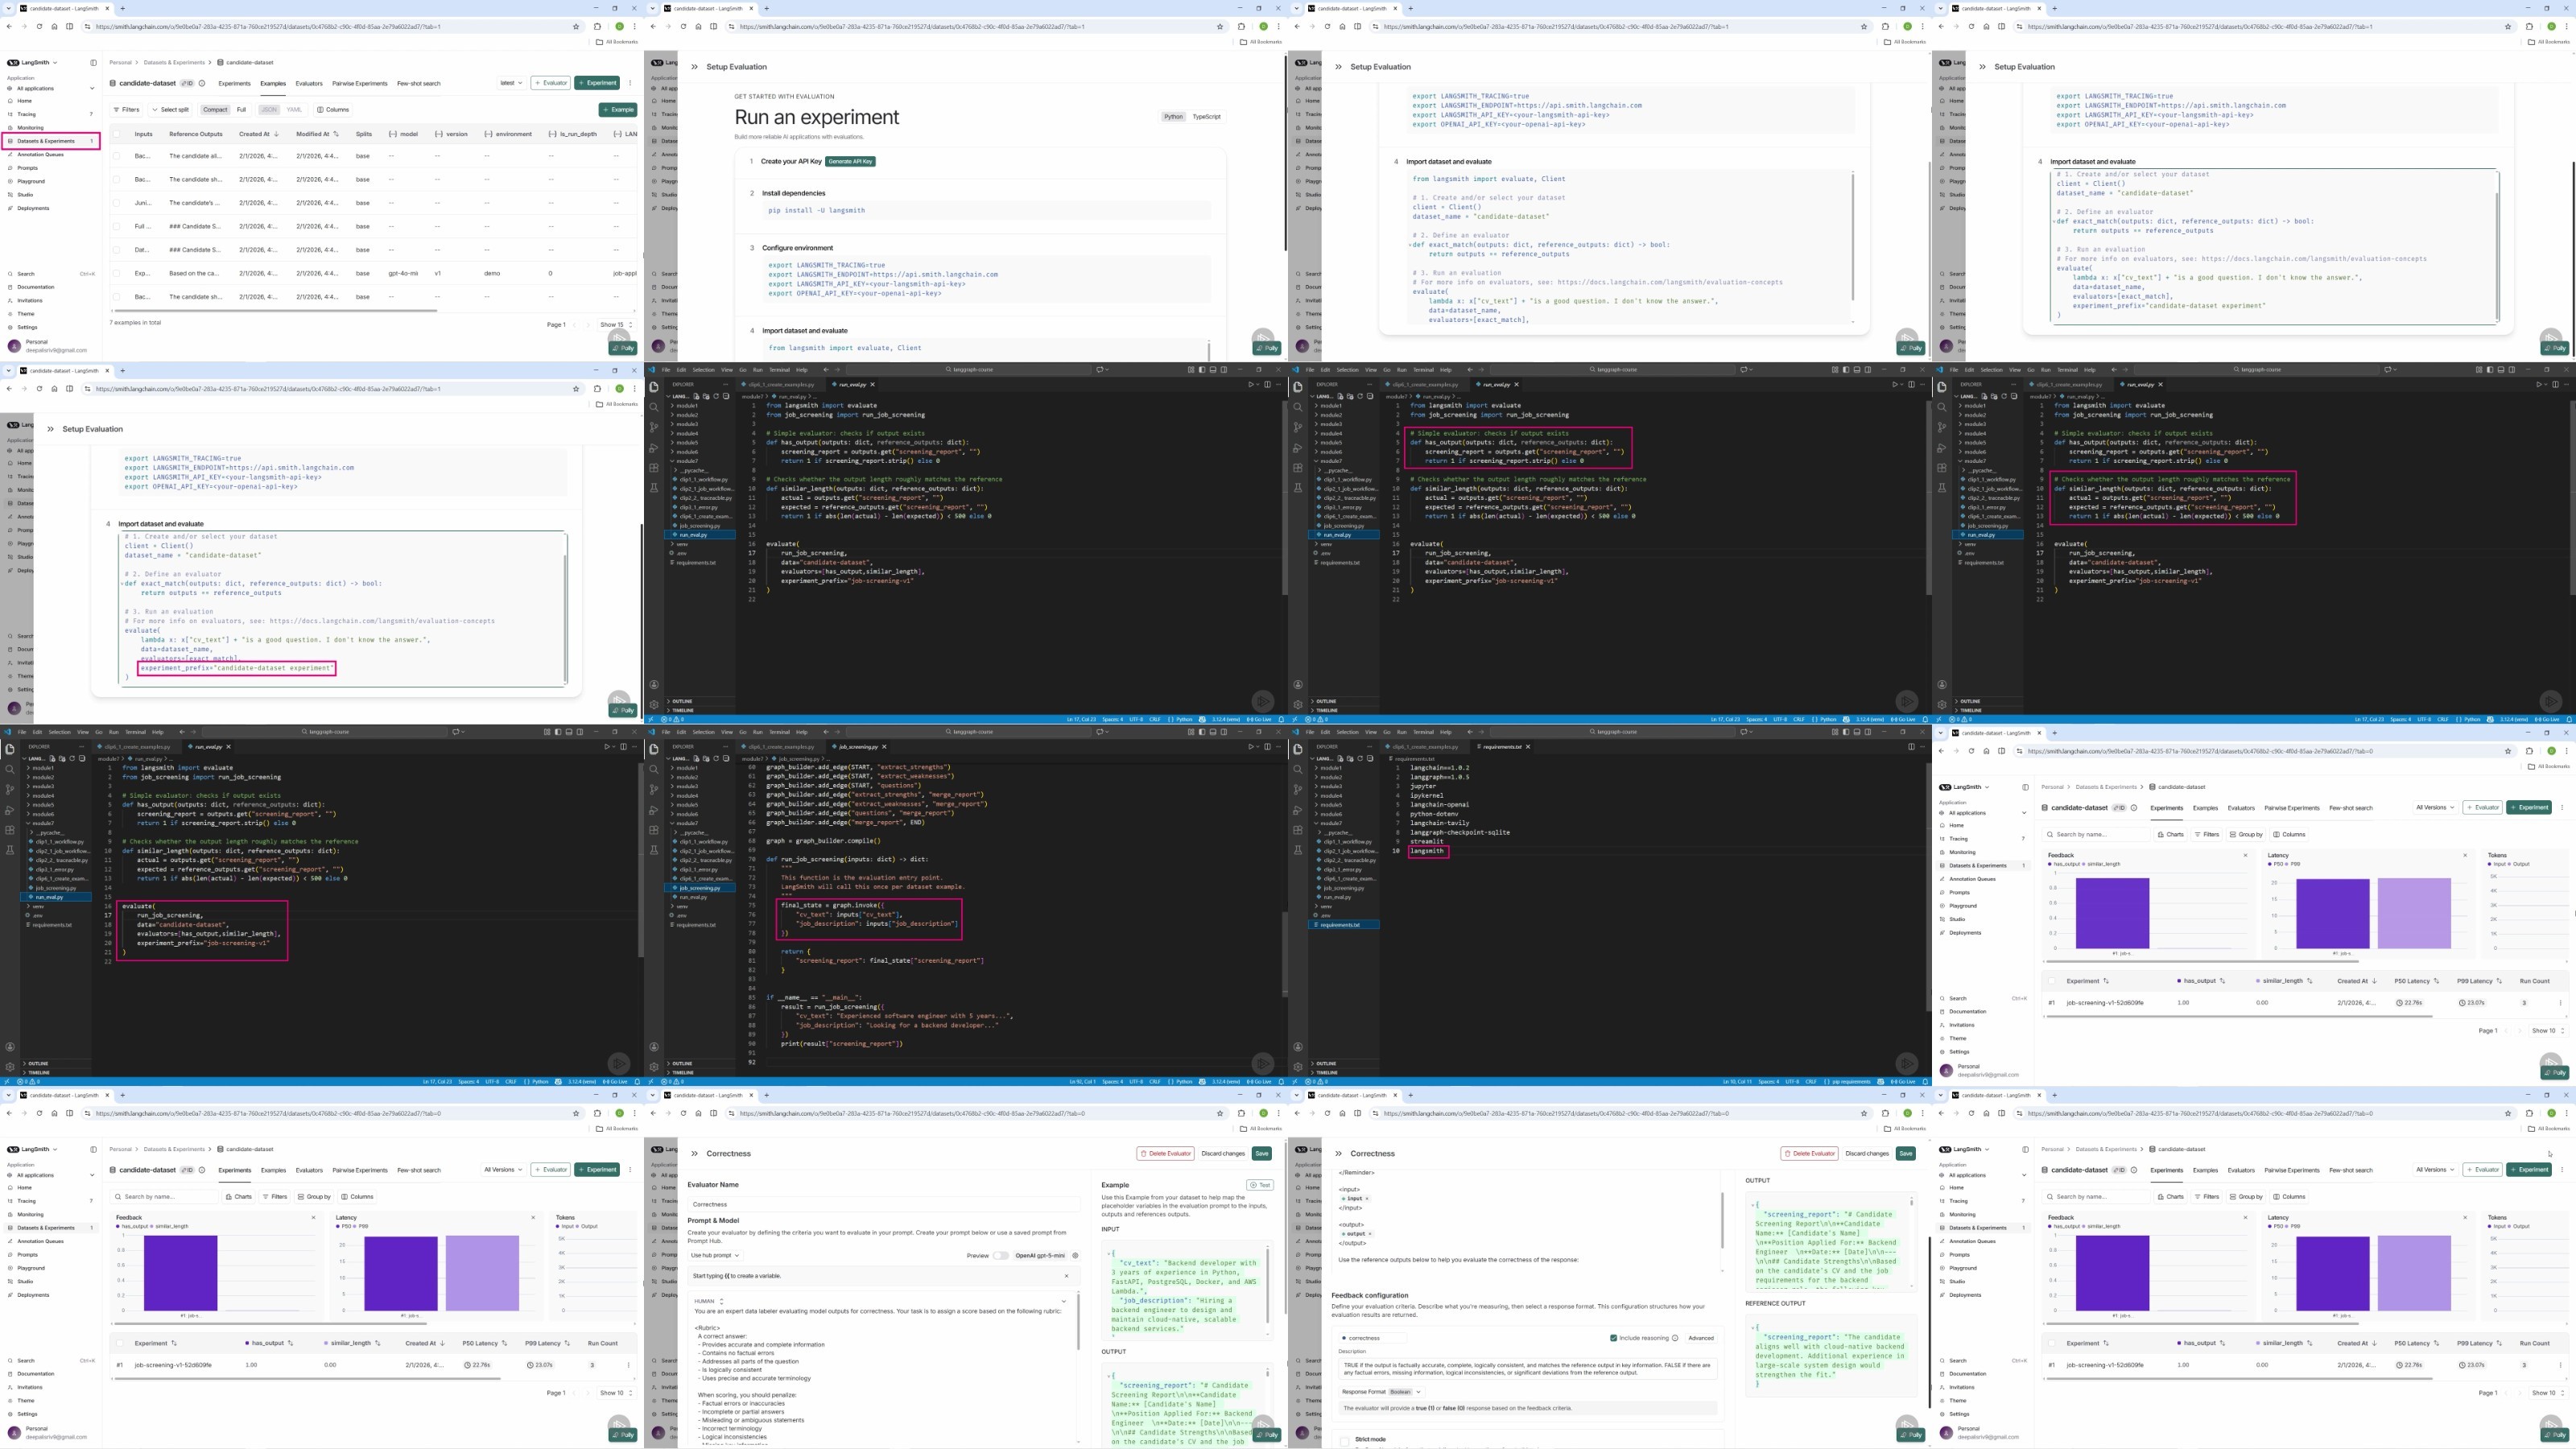Screen dimensions: 2576x1449
Task: Open the Use hub prompt dropdown
Action: 715,1255
